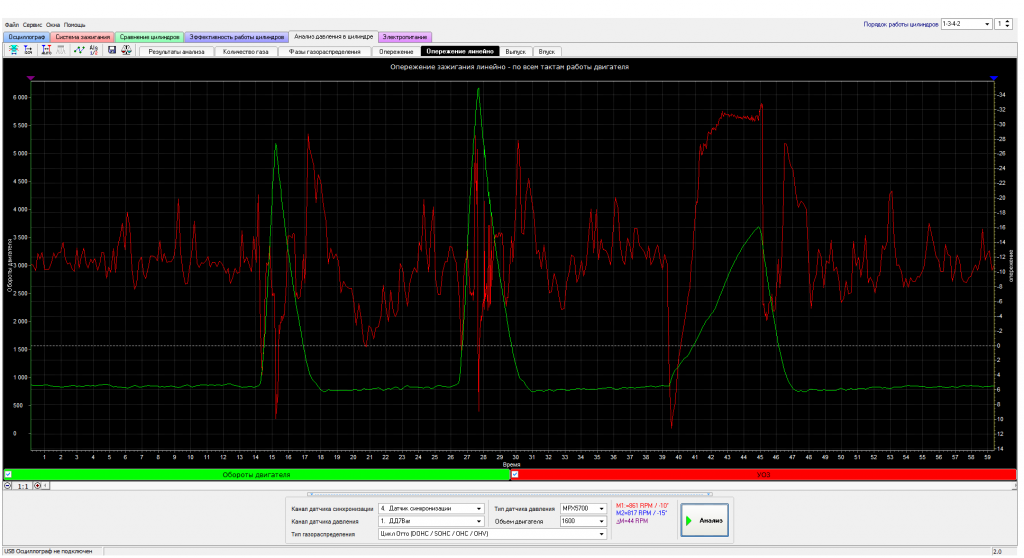Click the M1=861 RPM readout text
Screen dimensions: 1024x558
click(642, 506)
